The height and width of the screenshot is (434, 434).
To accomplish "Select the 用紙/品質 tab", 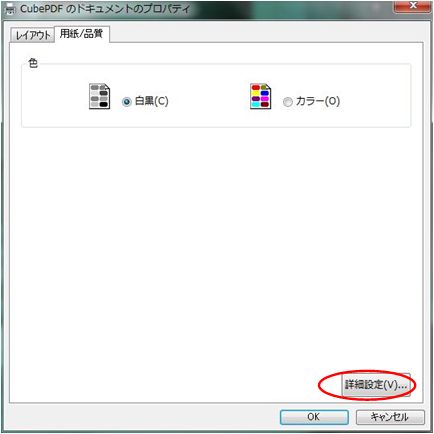I will click(x=82, y=34).
